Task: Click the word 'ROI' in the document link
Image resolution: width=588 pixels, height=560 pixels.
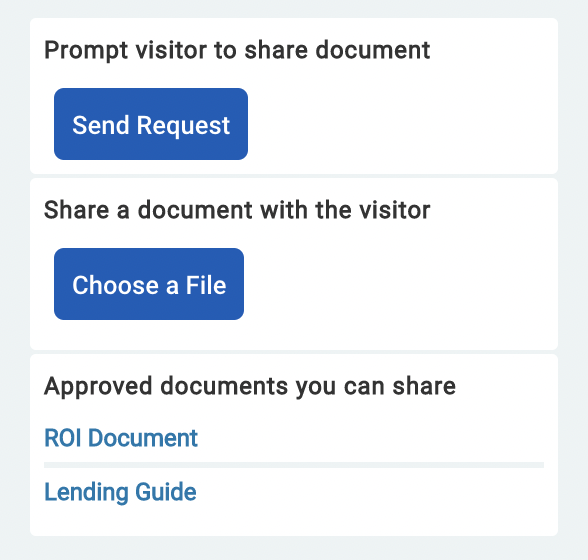Action: click(x=63, y=438)
